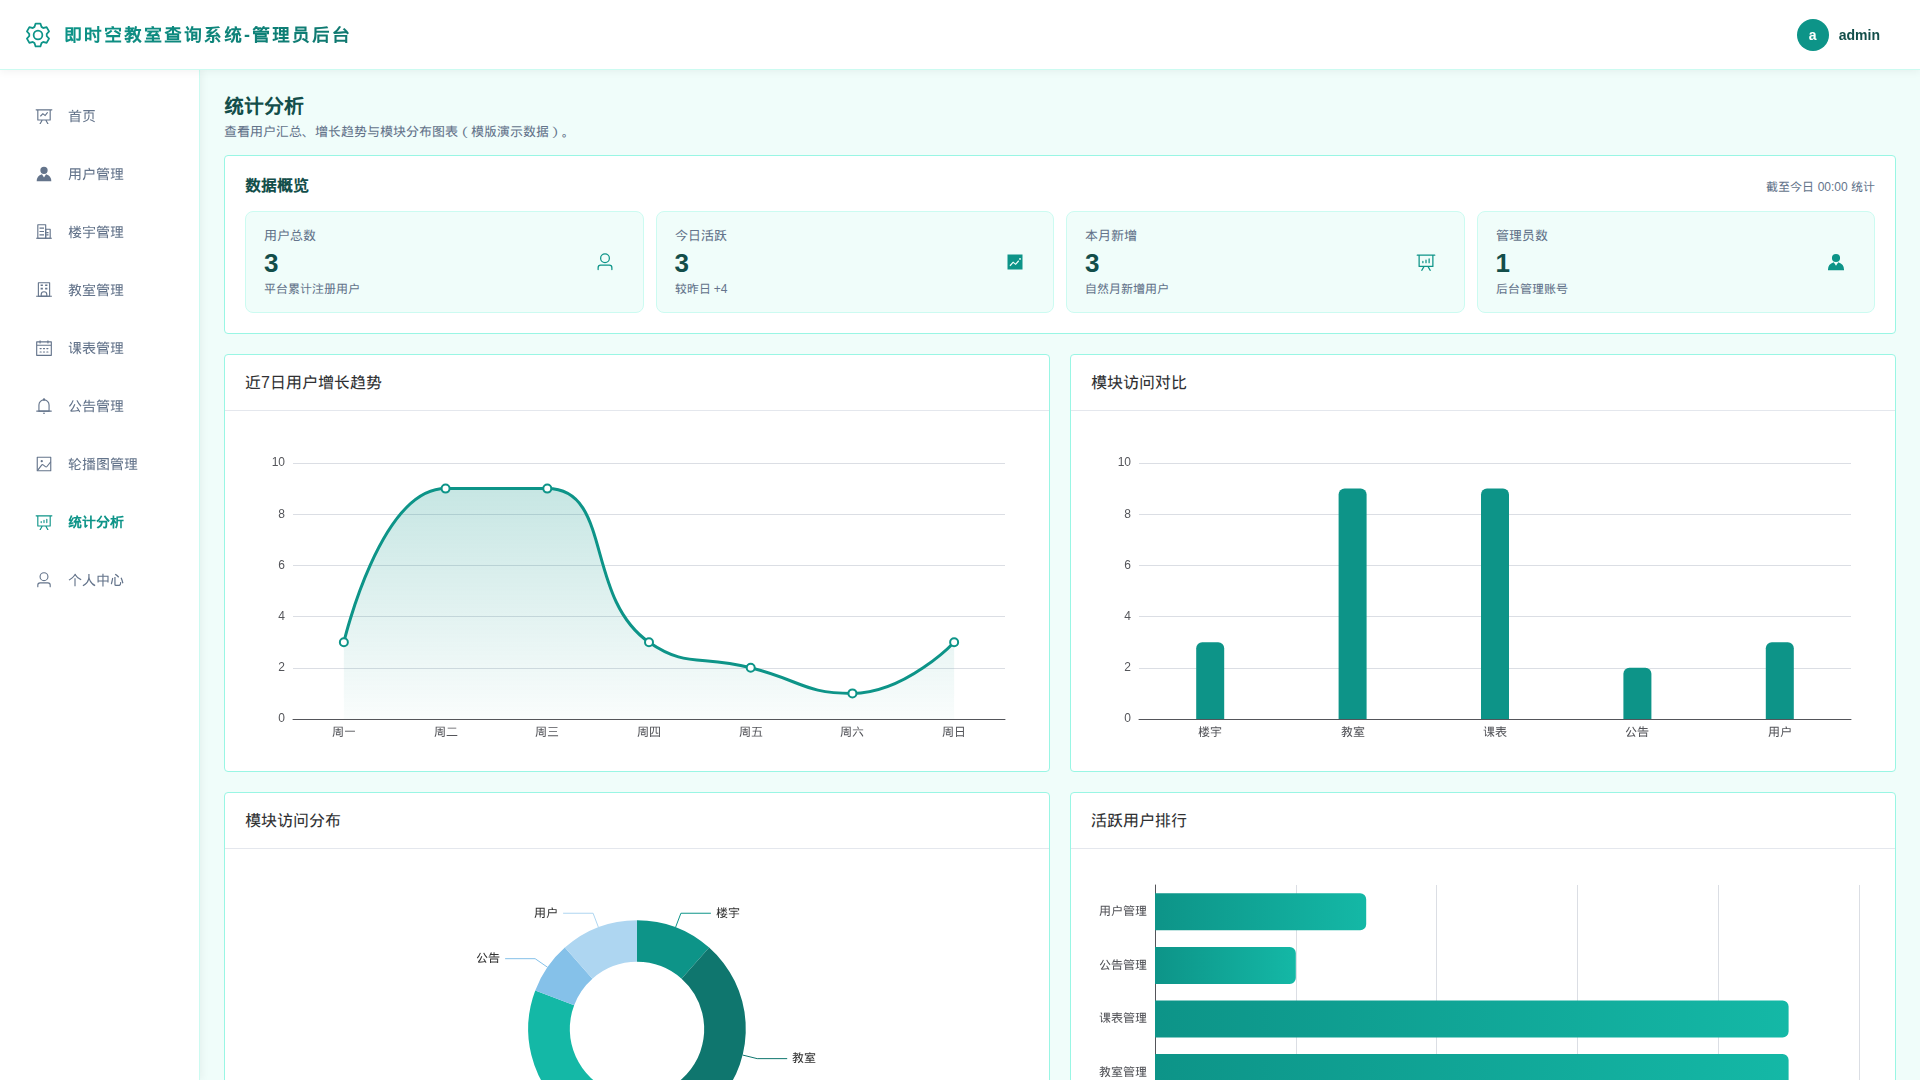Click the person icon in 管理员数 card
The image size is (1920, 1080).
pyautogui.click(x=1836, y=262)
